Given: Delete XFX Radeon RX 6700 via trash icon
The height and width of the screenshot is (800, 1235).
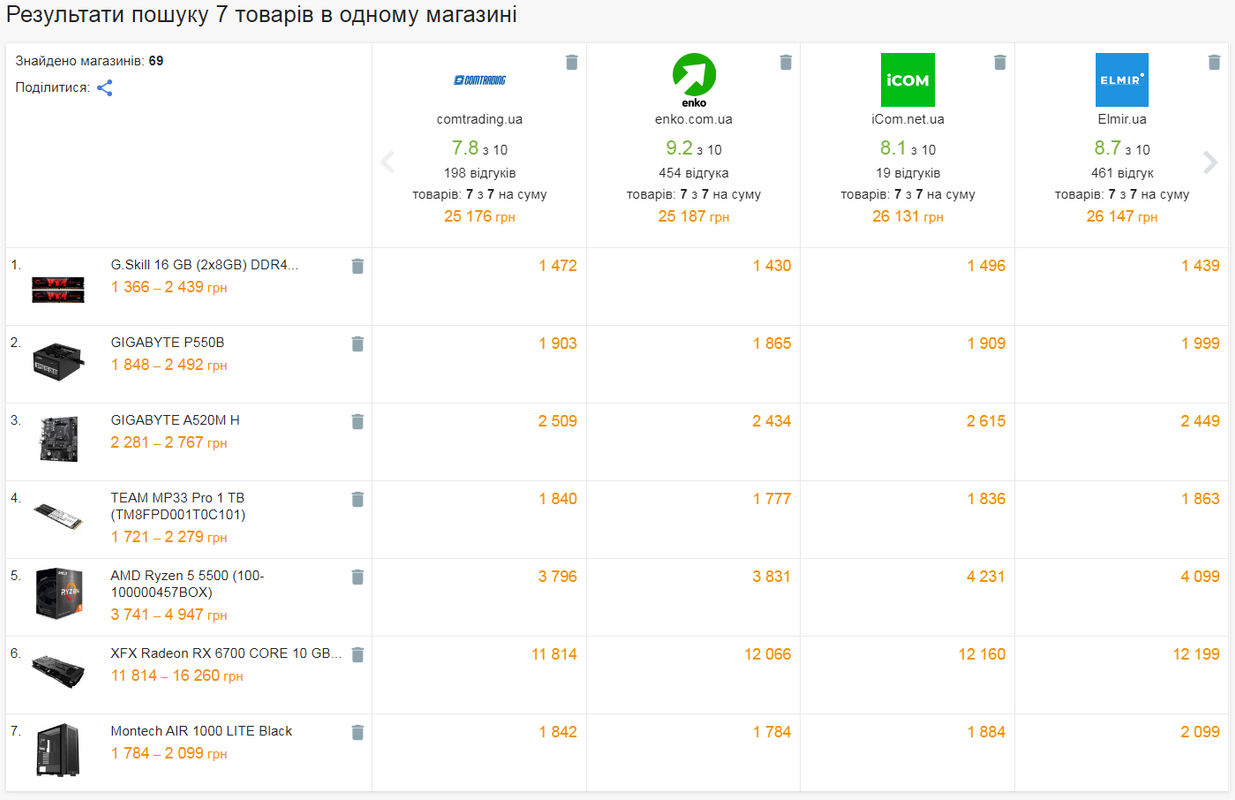Looking at the screenshot, I should tap(358, 655).
